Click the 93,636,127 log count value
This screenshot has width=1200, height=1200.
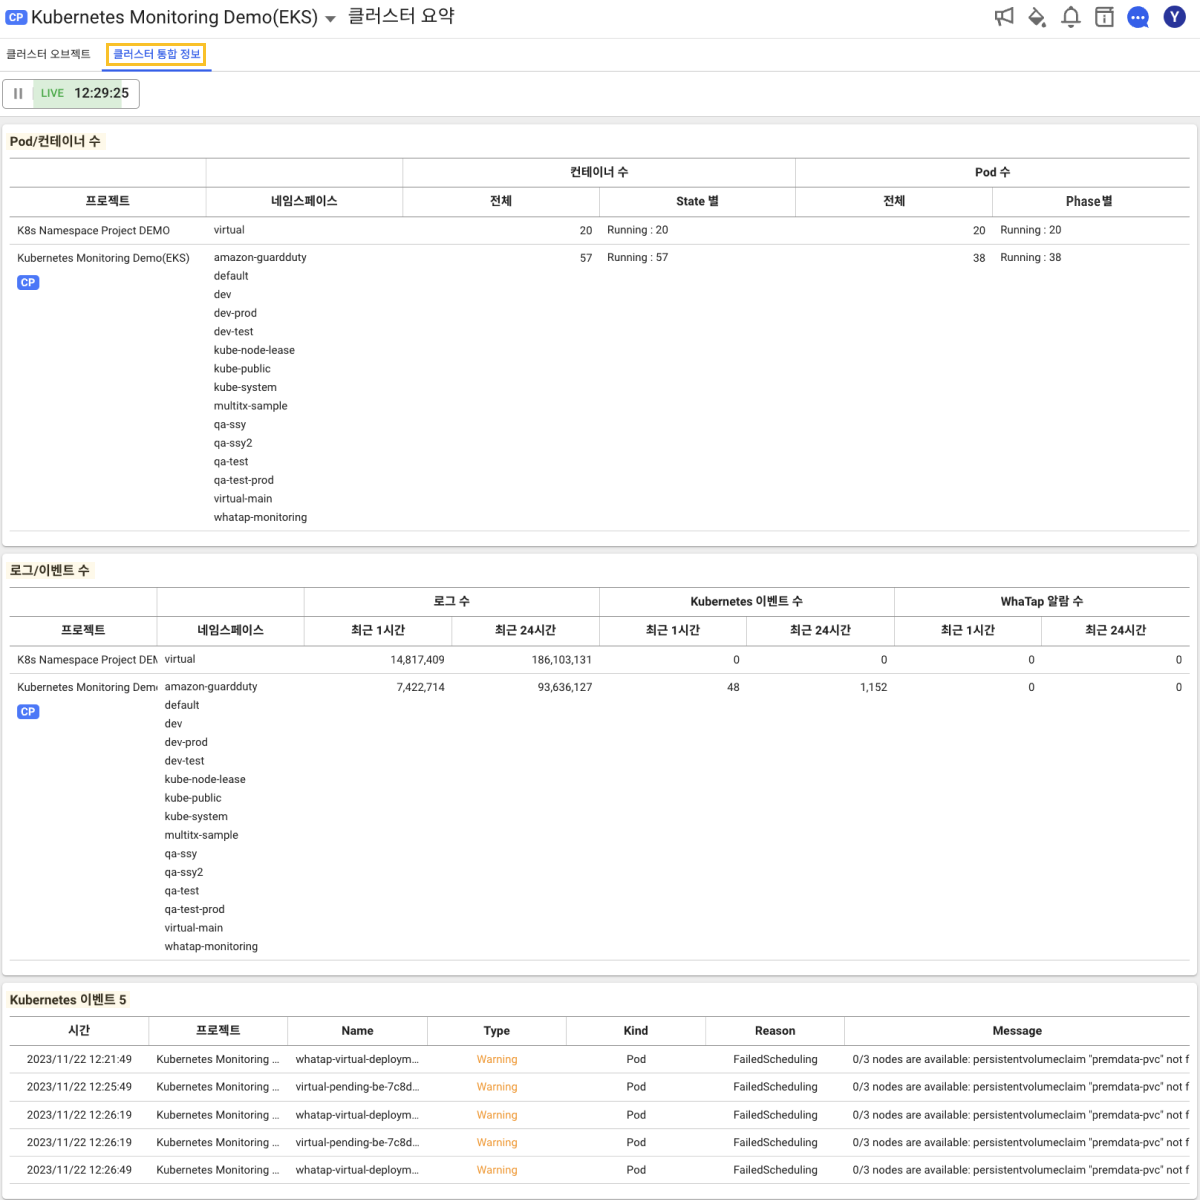coord(564,687)
